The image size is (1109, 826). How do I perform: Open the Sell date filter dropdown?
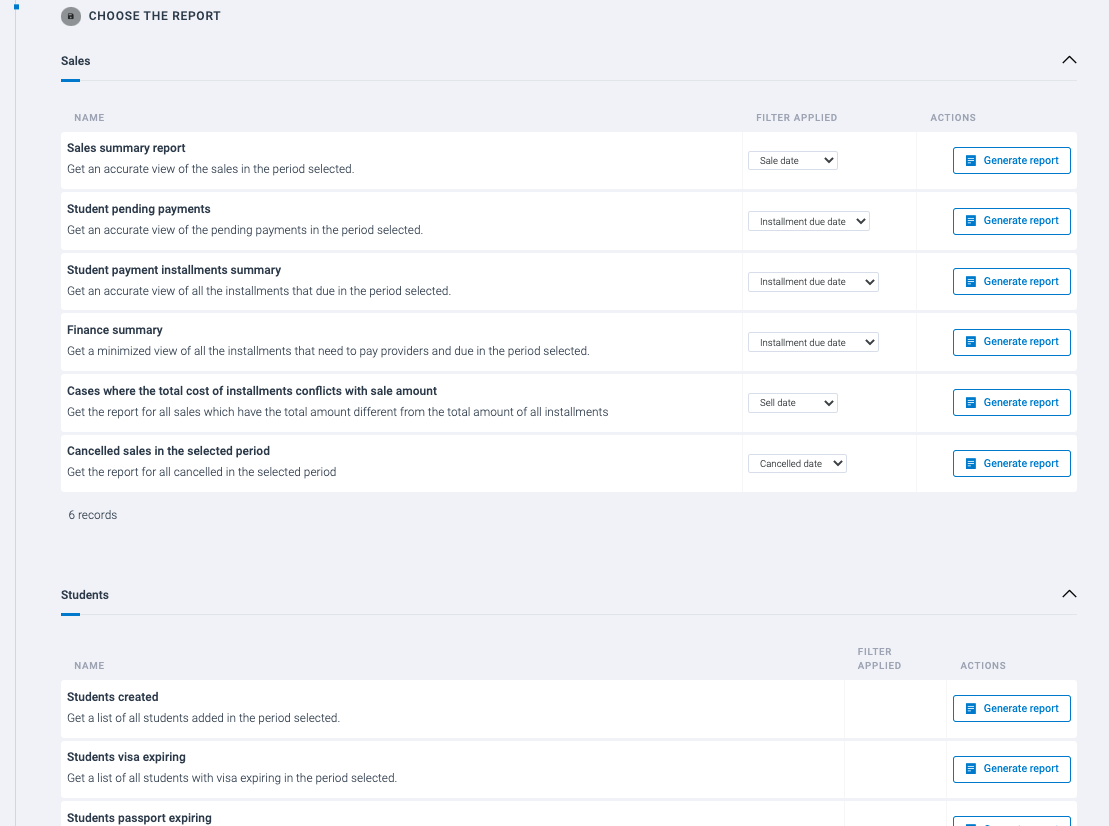[x=793, y=402]
